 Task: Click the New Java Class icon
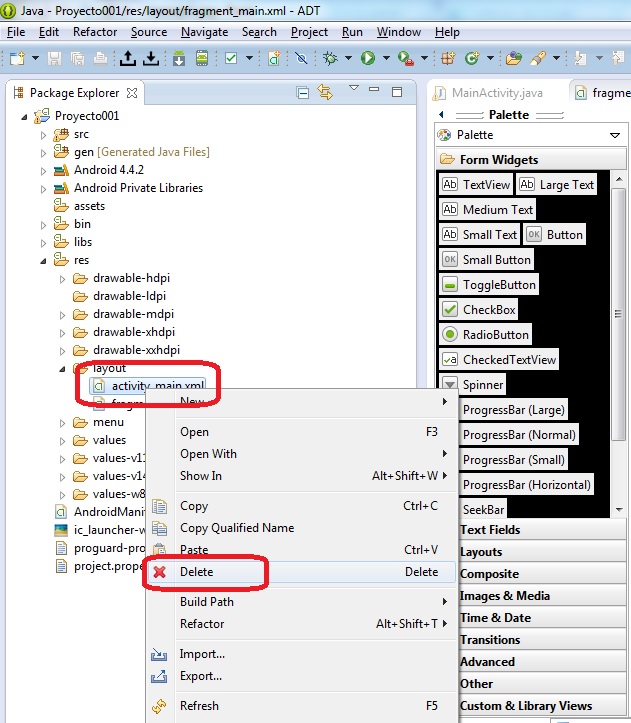click(471, 58)
